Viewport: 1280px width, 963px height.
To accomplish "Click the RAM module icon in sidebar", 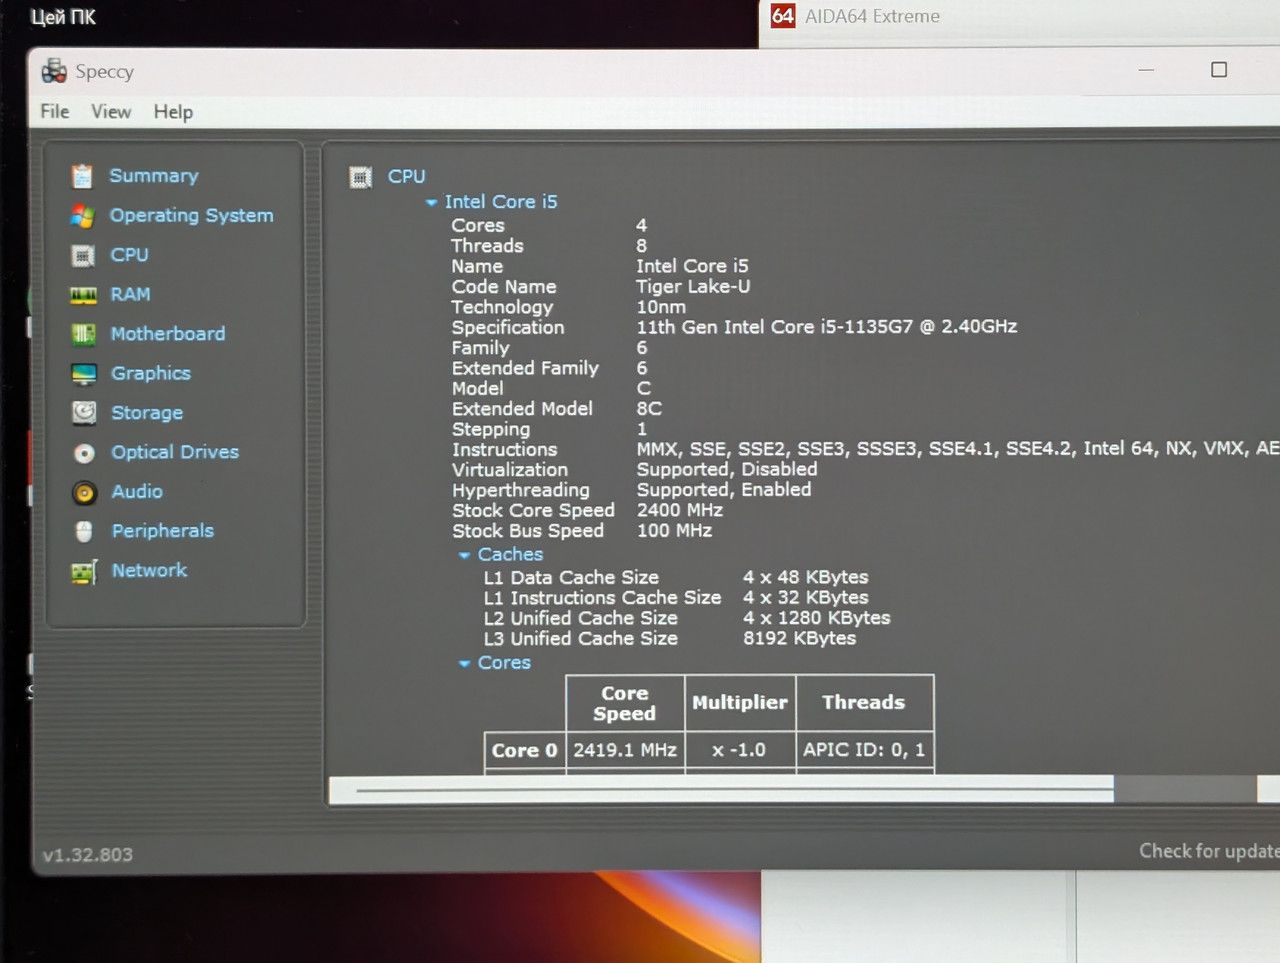I will tap(83, 295).
